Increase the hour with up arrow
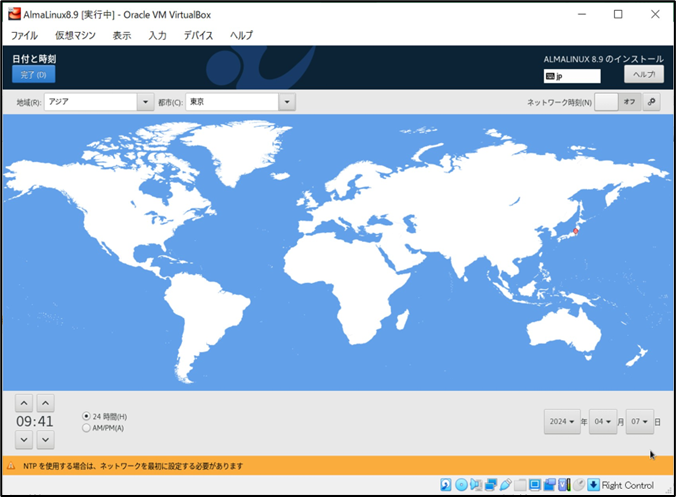Screen dimensions: 676x497 point(24,403)
